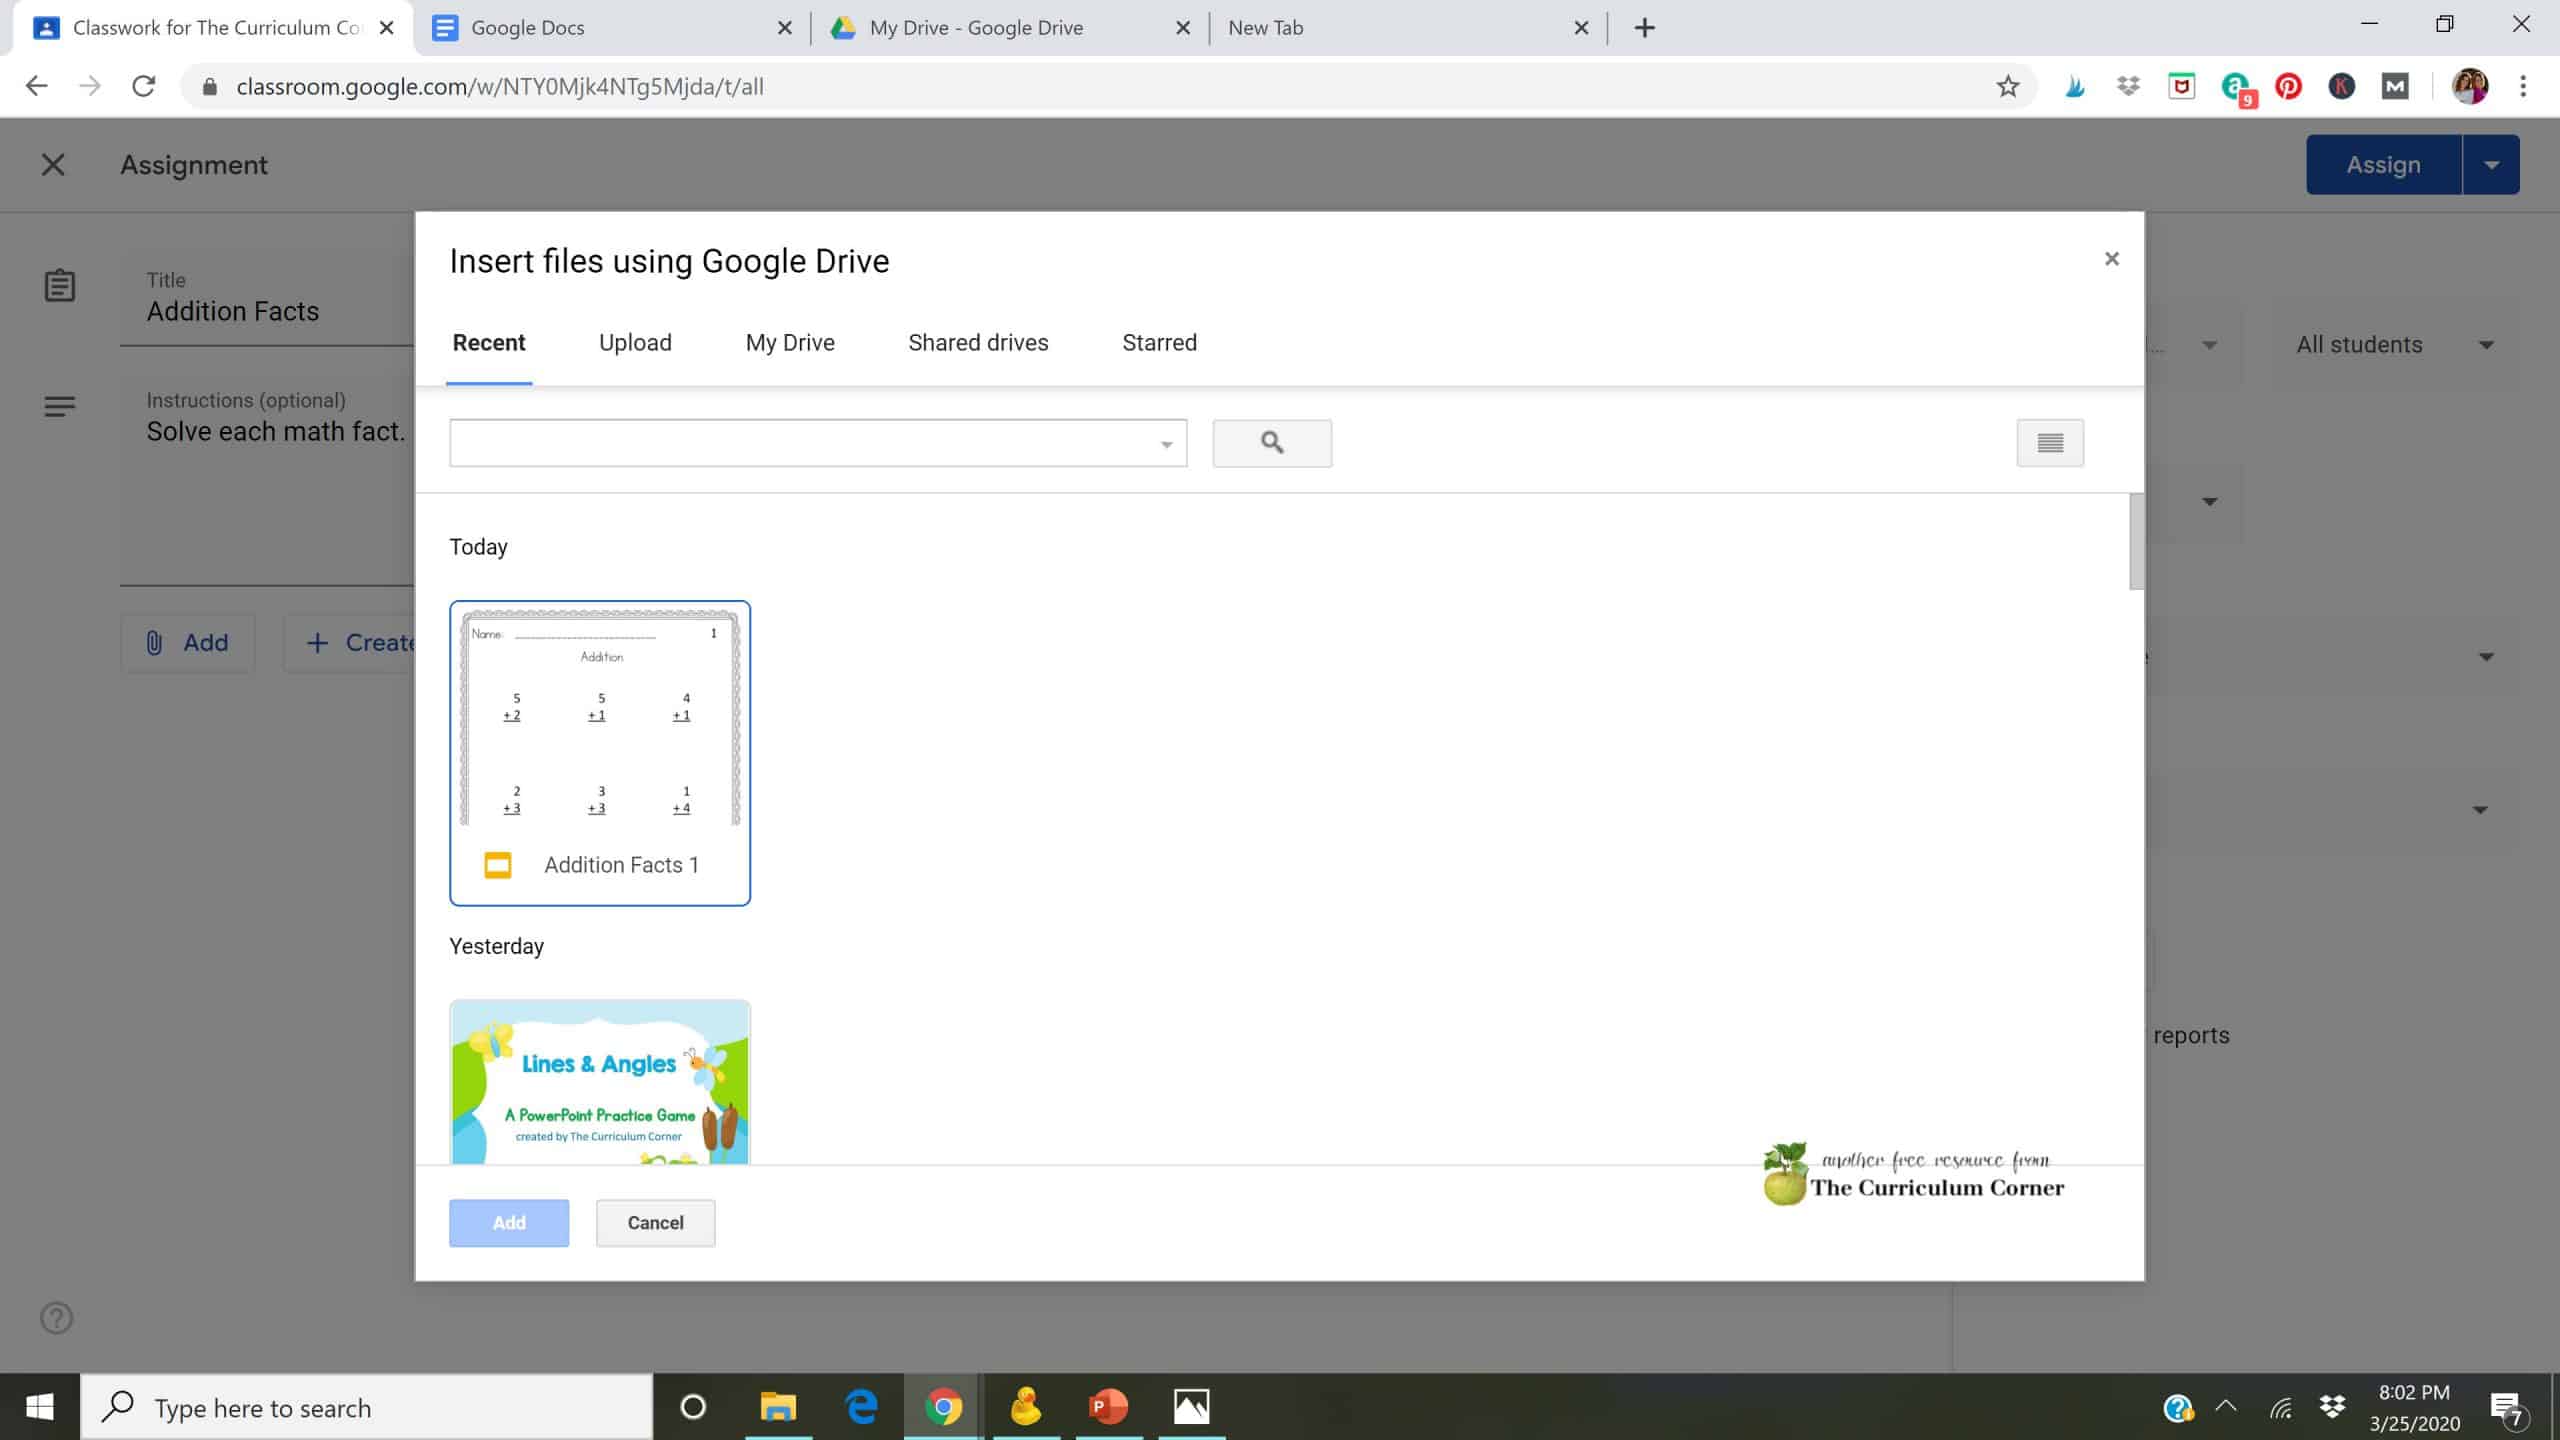This screenshot has height=1440, width=2560.
Task: Click the Help question mark icon
Action: [57, 1318]
